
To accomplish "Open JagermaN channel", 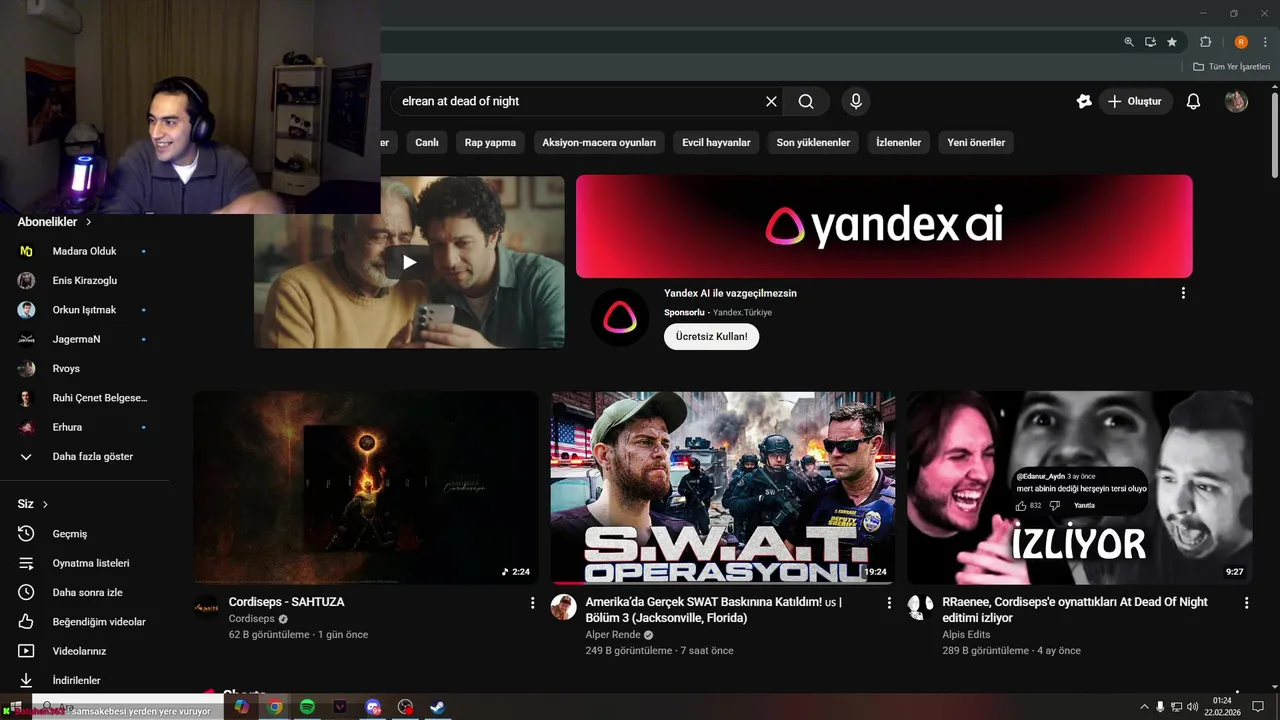I will [x=85, y=339].
